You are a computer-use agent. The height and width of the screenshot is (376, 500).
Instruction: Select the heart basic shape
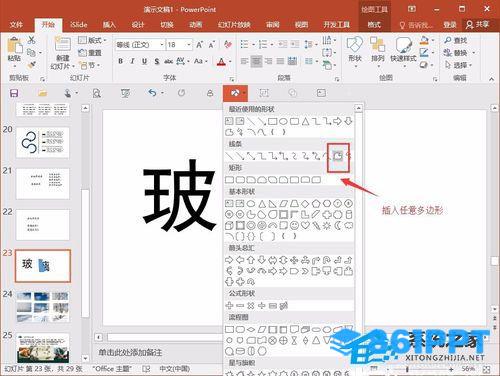click(x=305, y=226)
